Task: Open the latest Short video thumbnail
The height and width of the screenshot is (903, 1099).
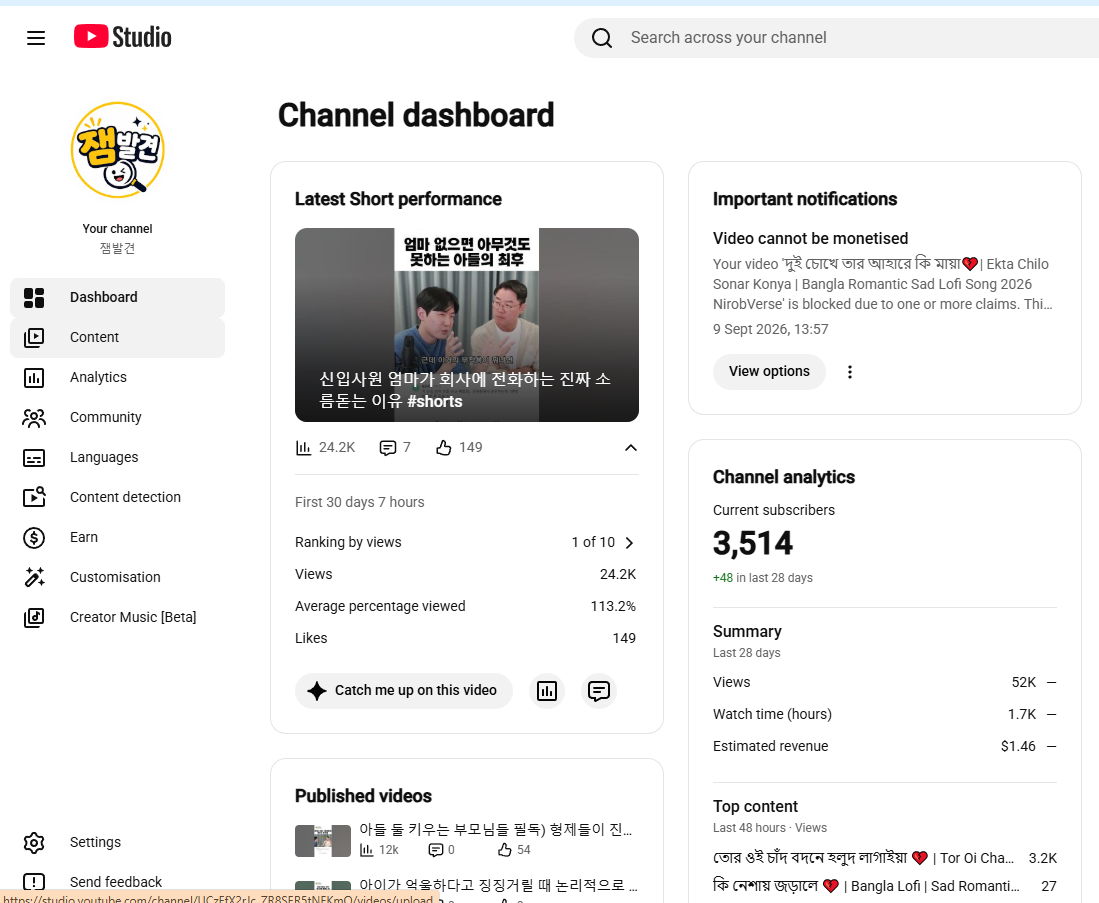Action: coord(467,325)
